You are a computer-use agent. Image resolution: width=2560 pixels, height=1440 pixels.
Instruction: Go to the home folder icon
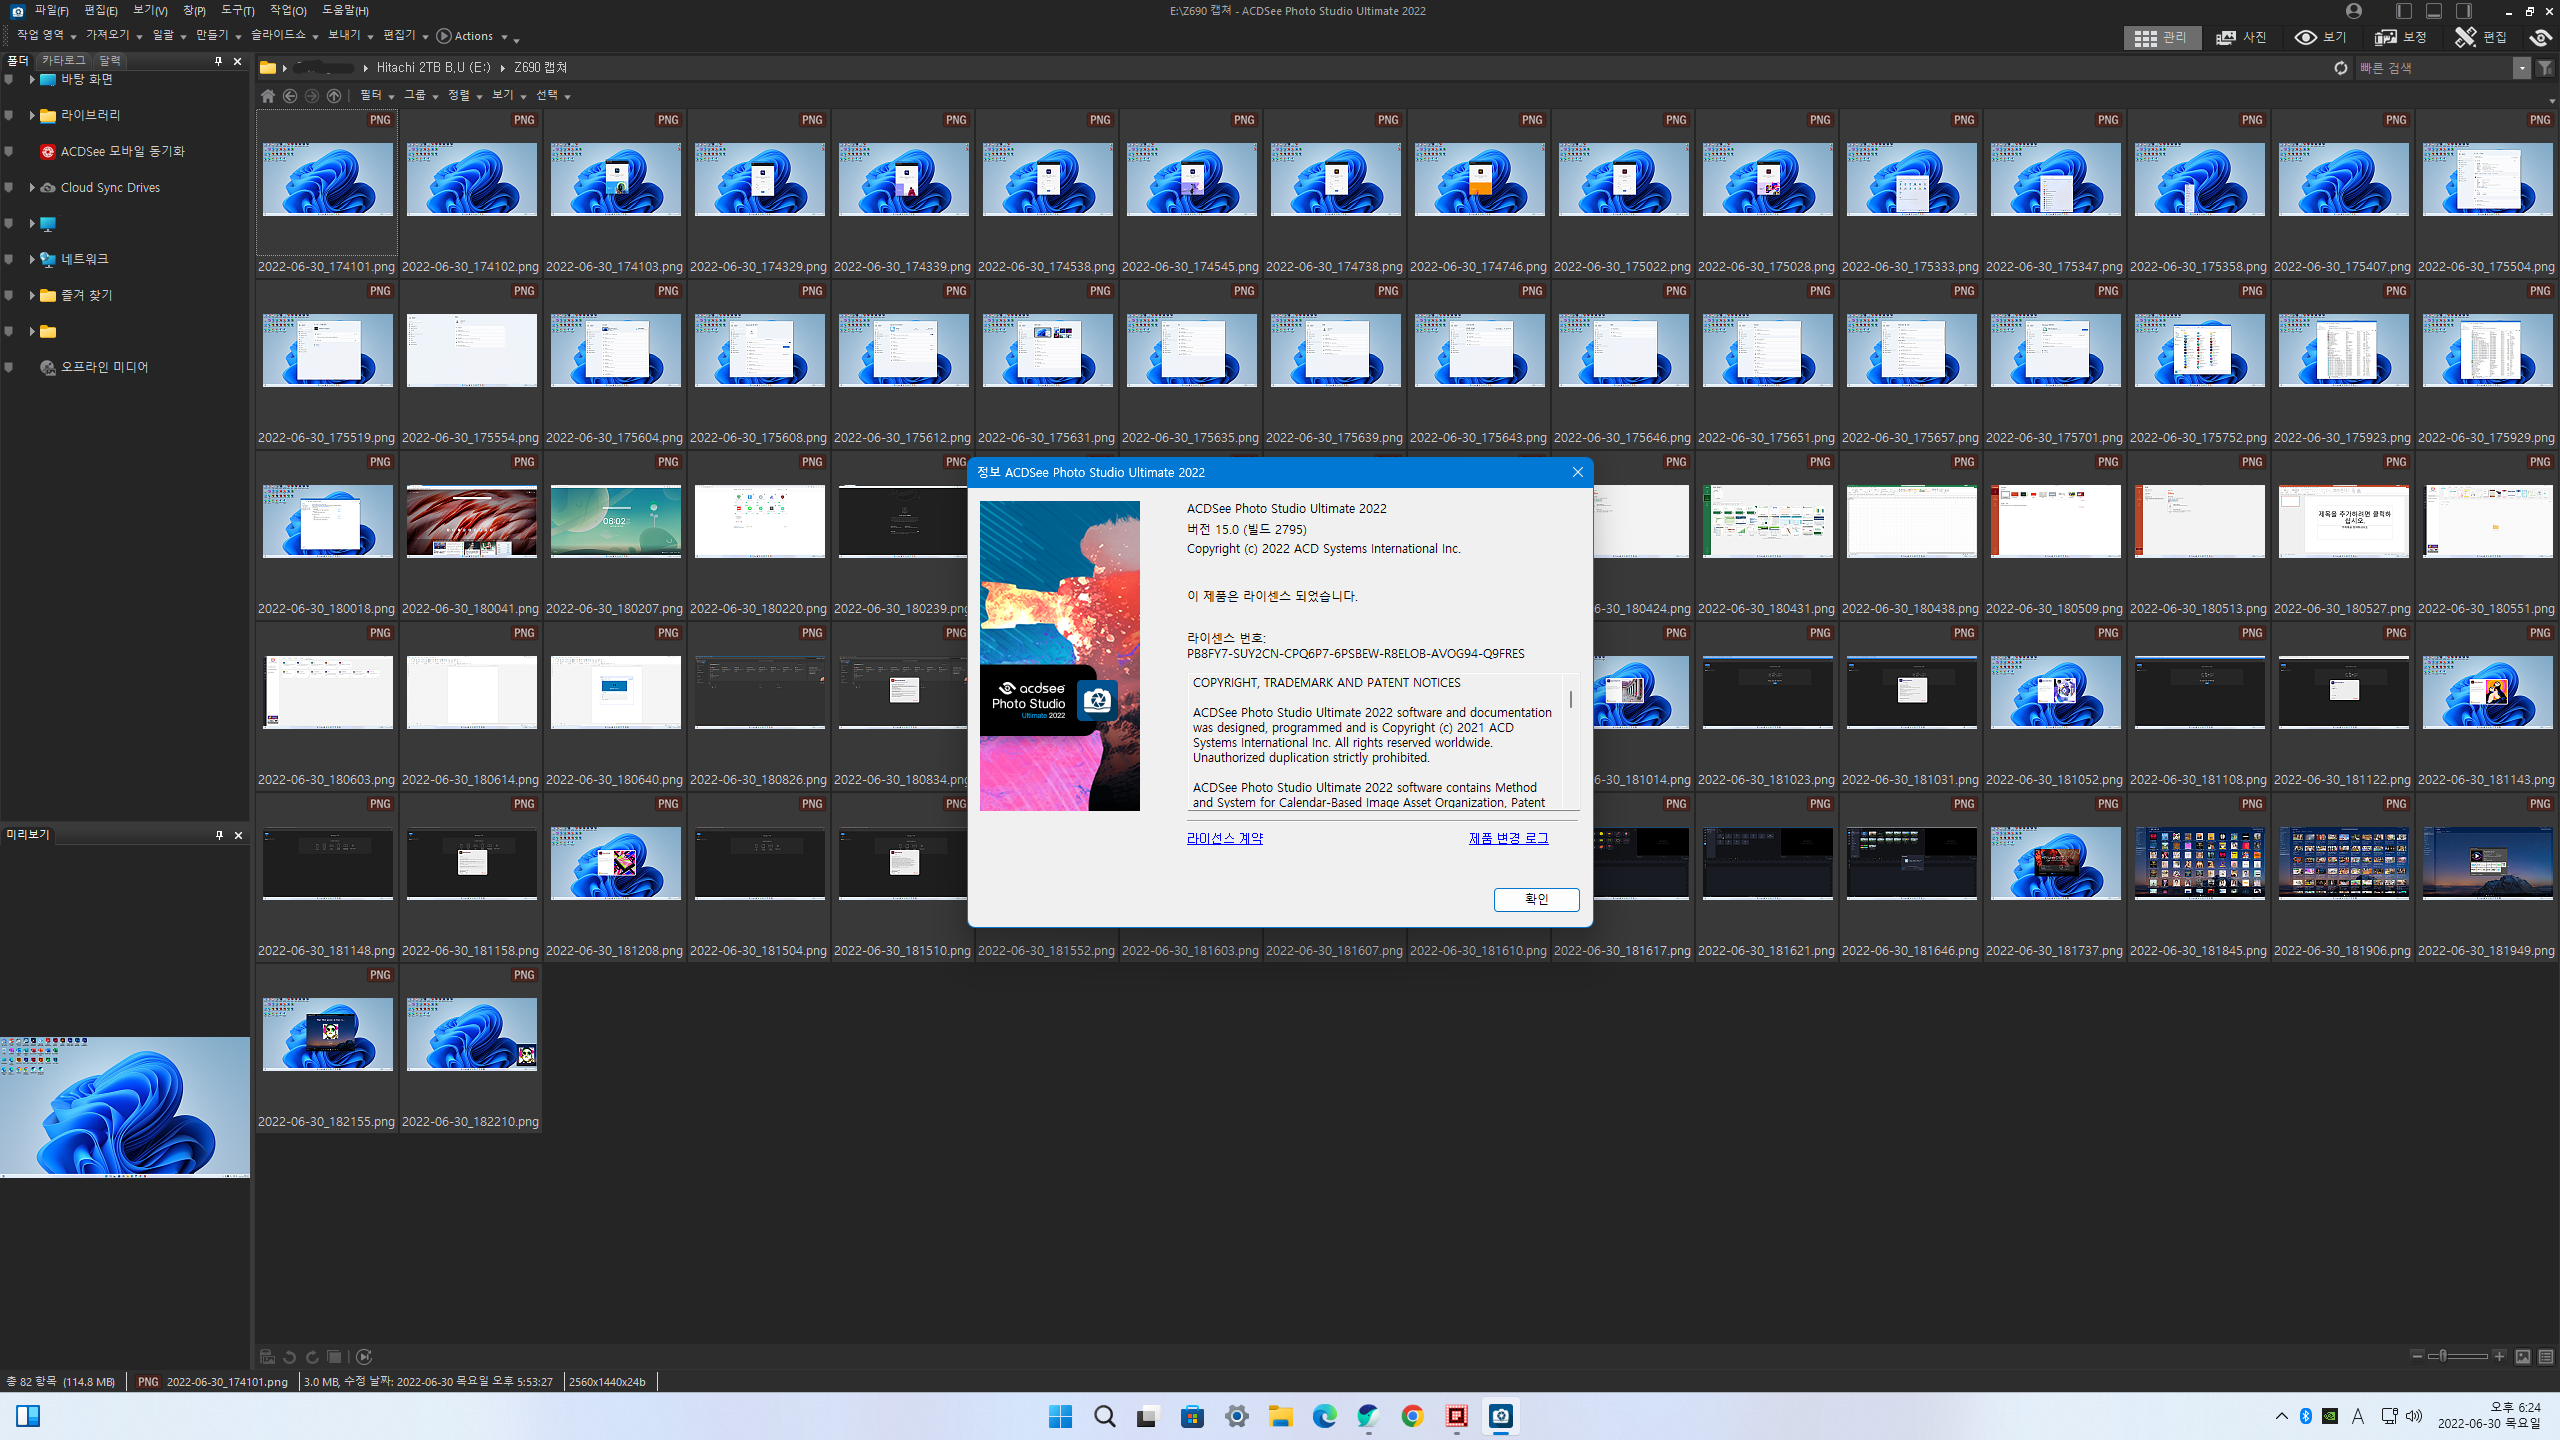pyautogui.click(x=267, y=96)
